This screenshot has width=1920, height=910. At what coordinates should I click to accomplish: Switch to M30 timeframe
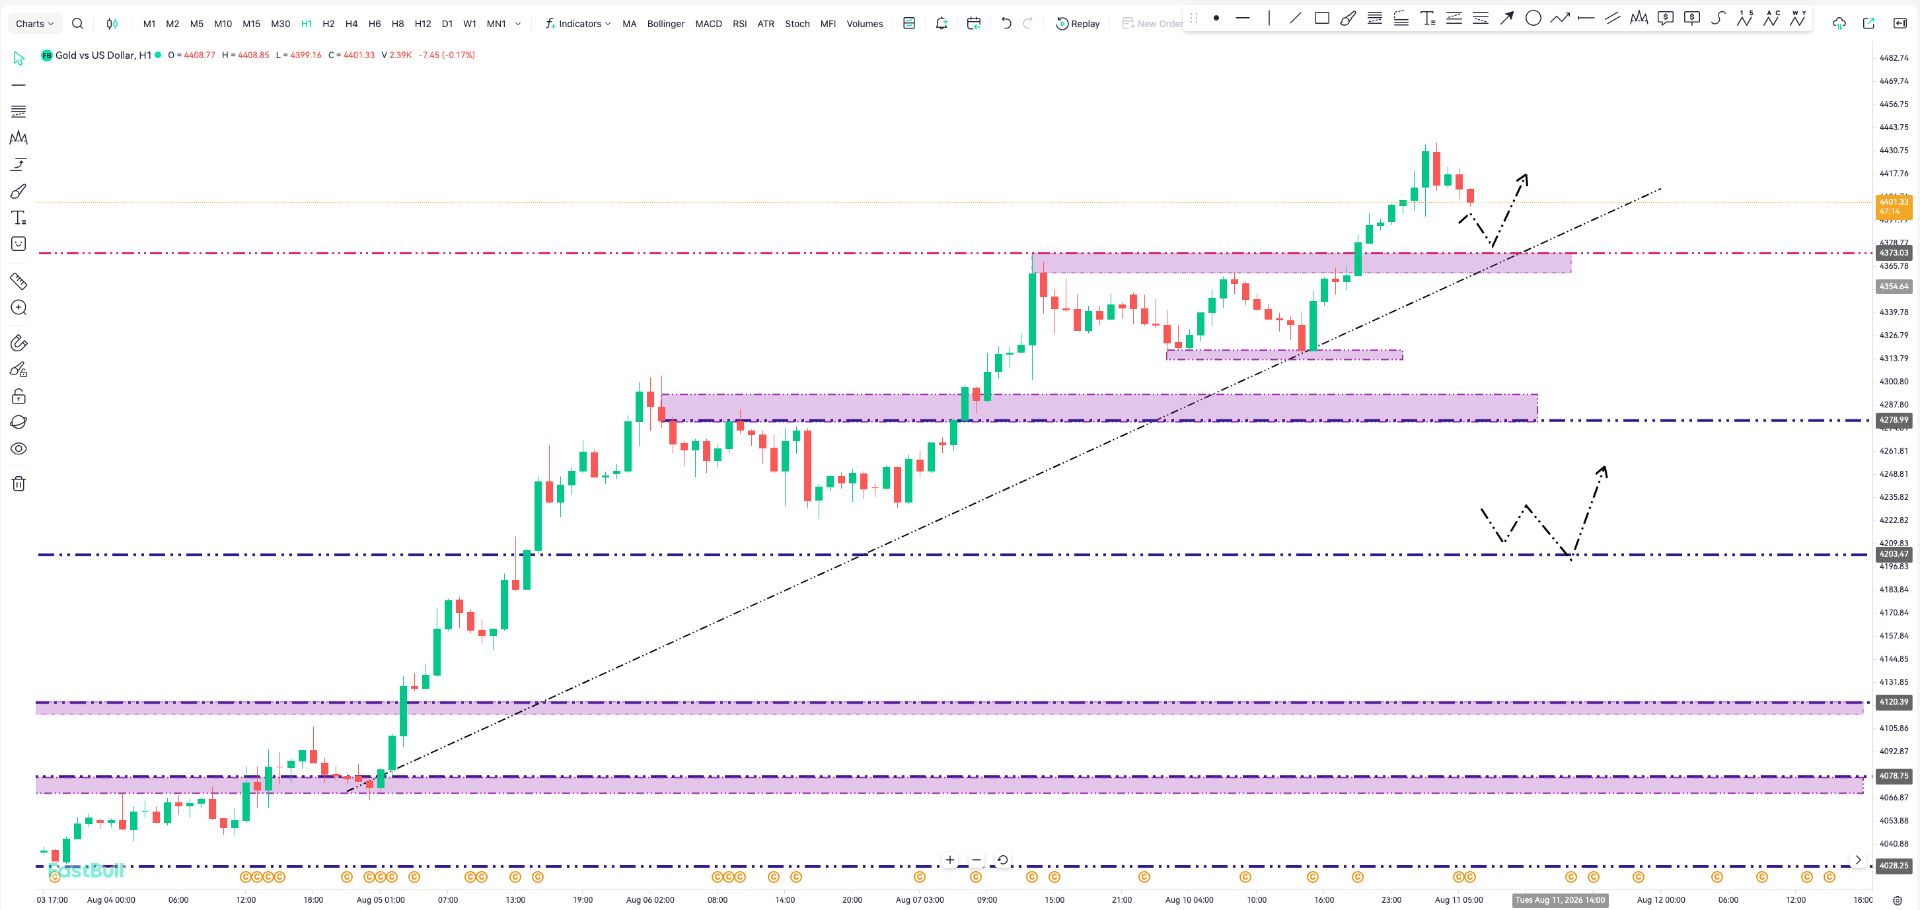point(280,23)
